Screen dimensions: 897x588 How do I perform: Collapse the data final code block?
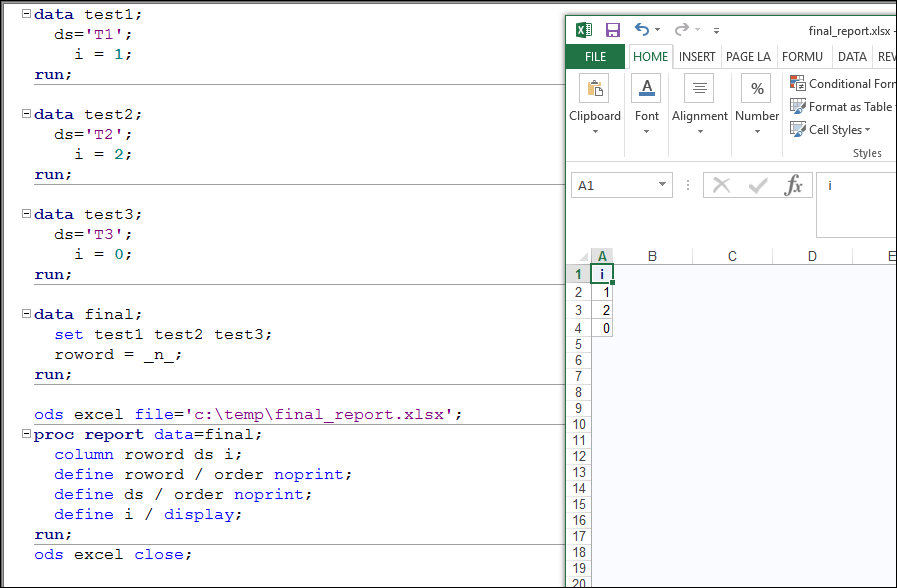pos(26,314)
